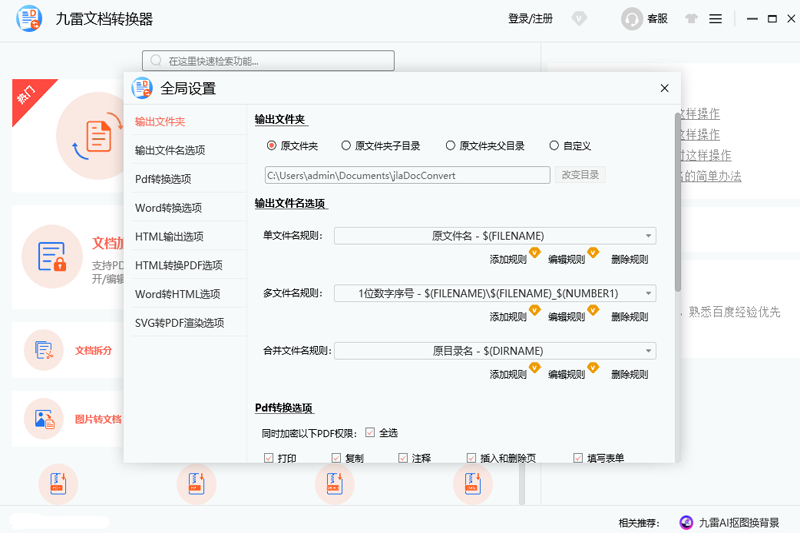The image size is (800, 533).
Task: Click the 图片转文档 label in main window
Action: click(x=98, y=419)
